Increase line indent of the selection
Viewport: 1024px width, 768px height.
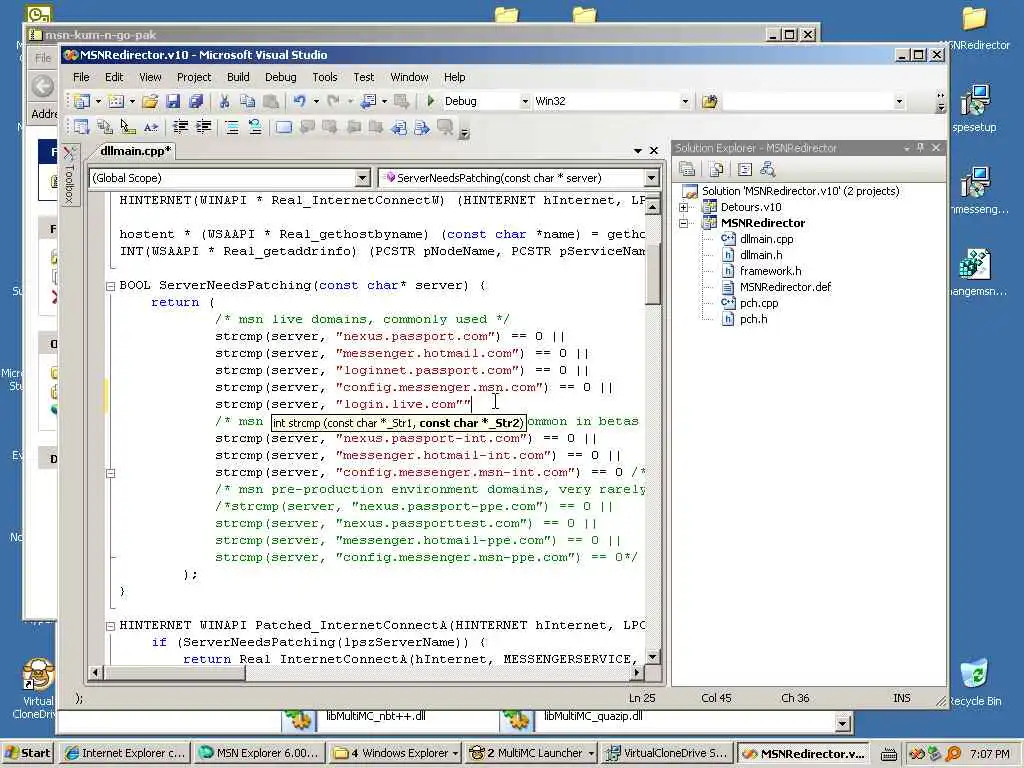(x=204, y=127)
